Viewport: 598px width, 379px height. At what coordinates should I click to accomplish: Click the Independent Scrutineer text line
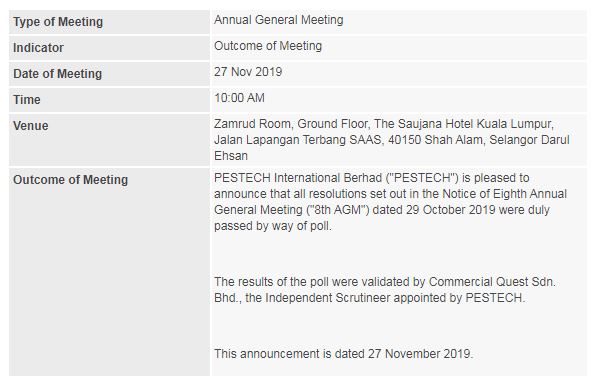point(370,298)
